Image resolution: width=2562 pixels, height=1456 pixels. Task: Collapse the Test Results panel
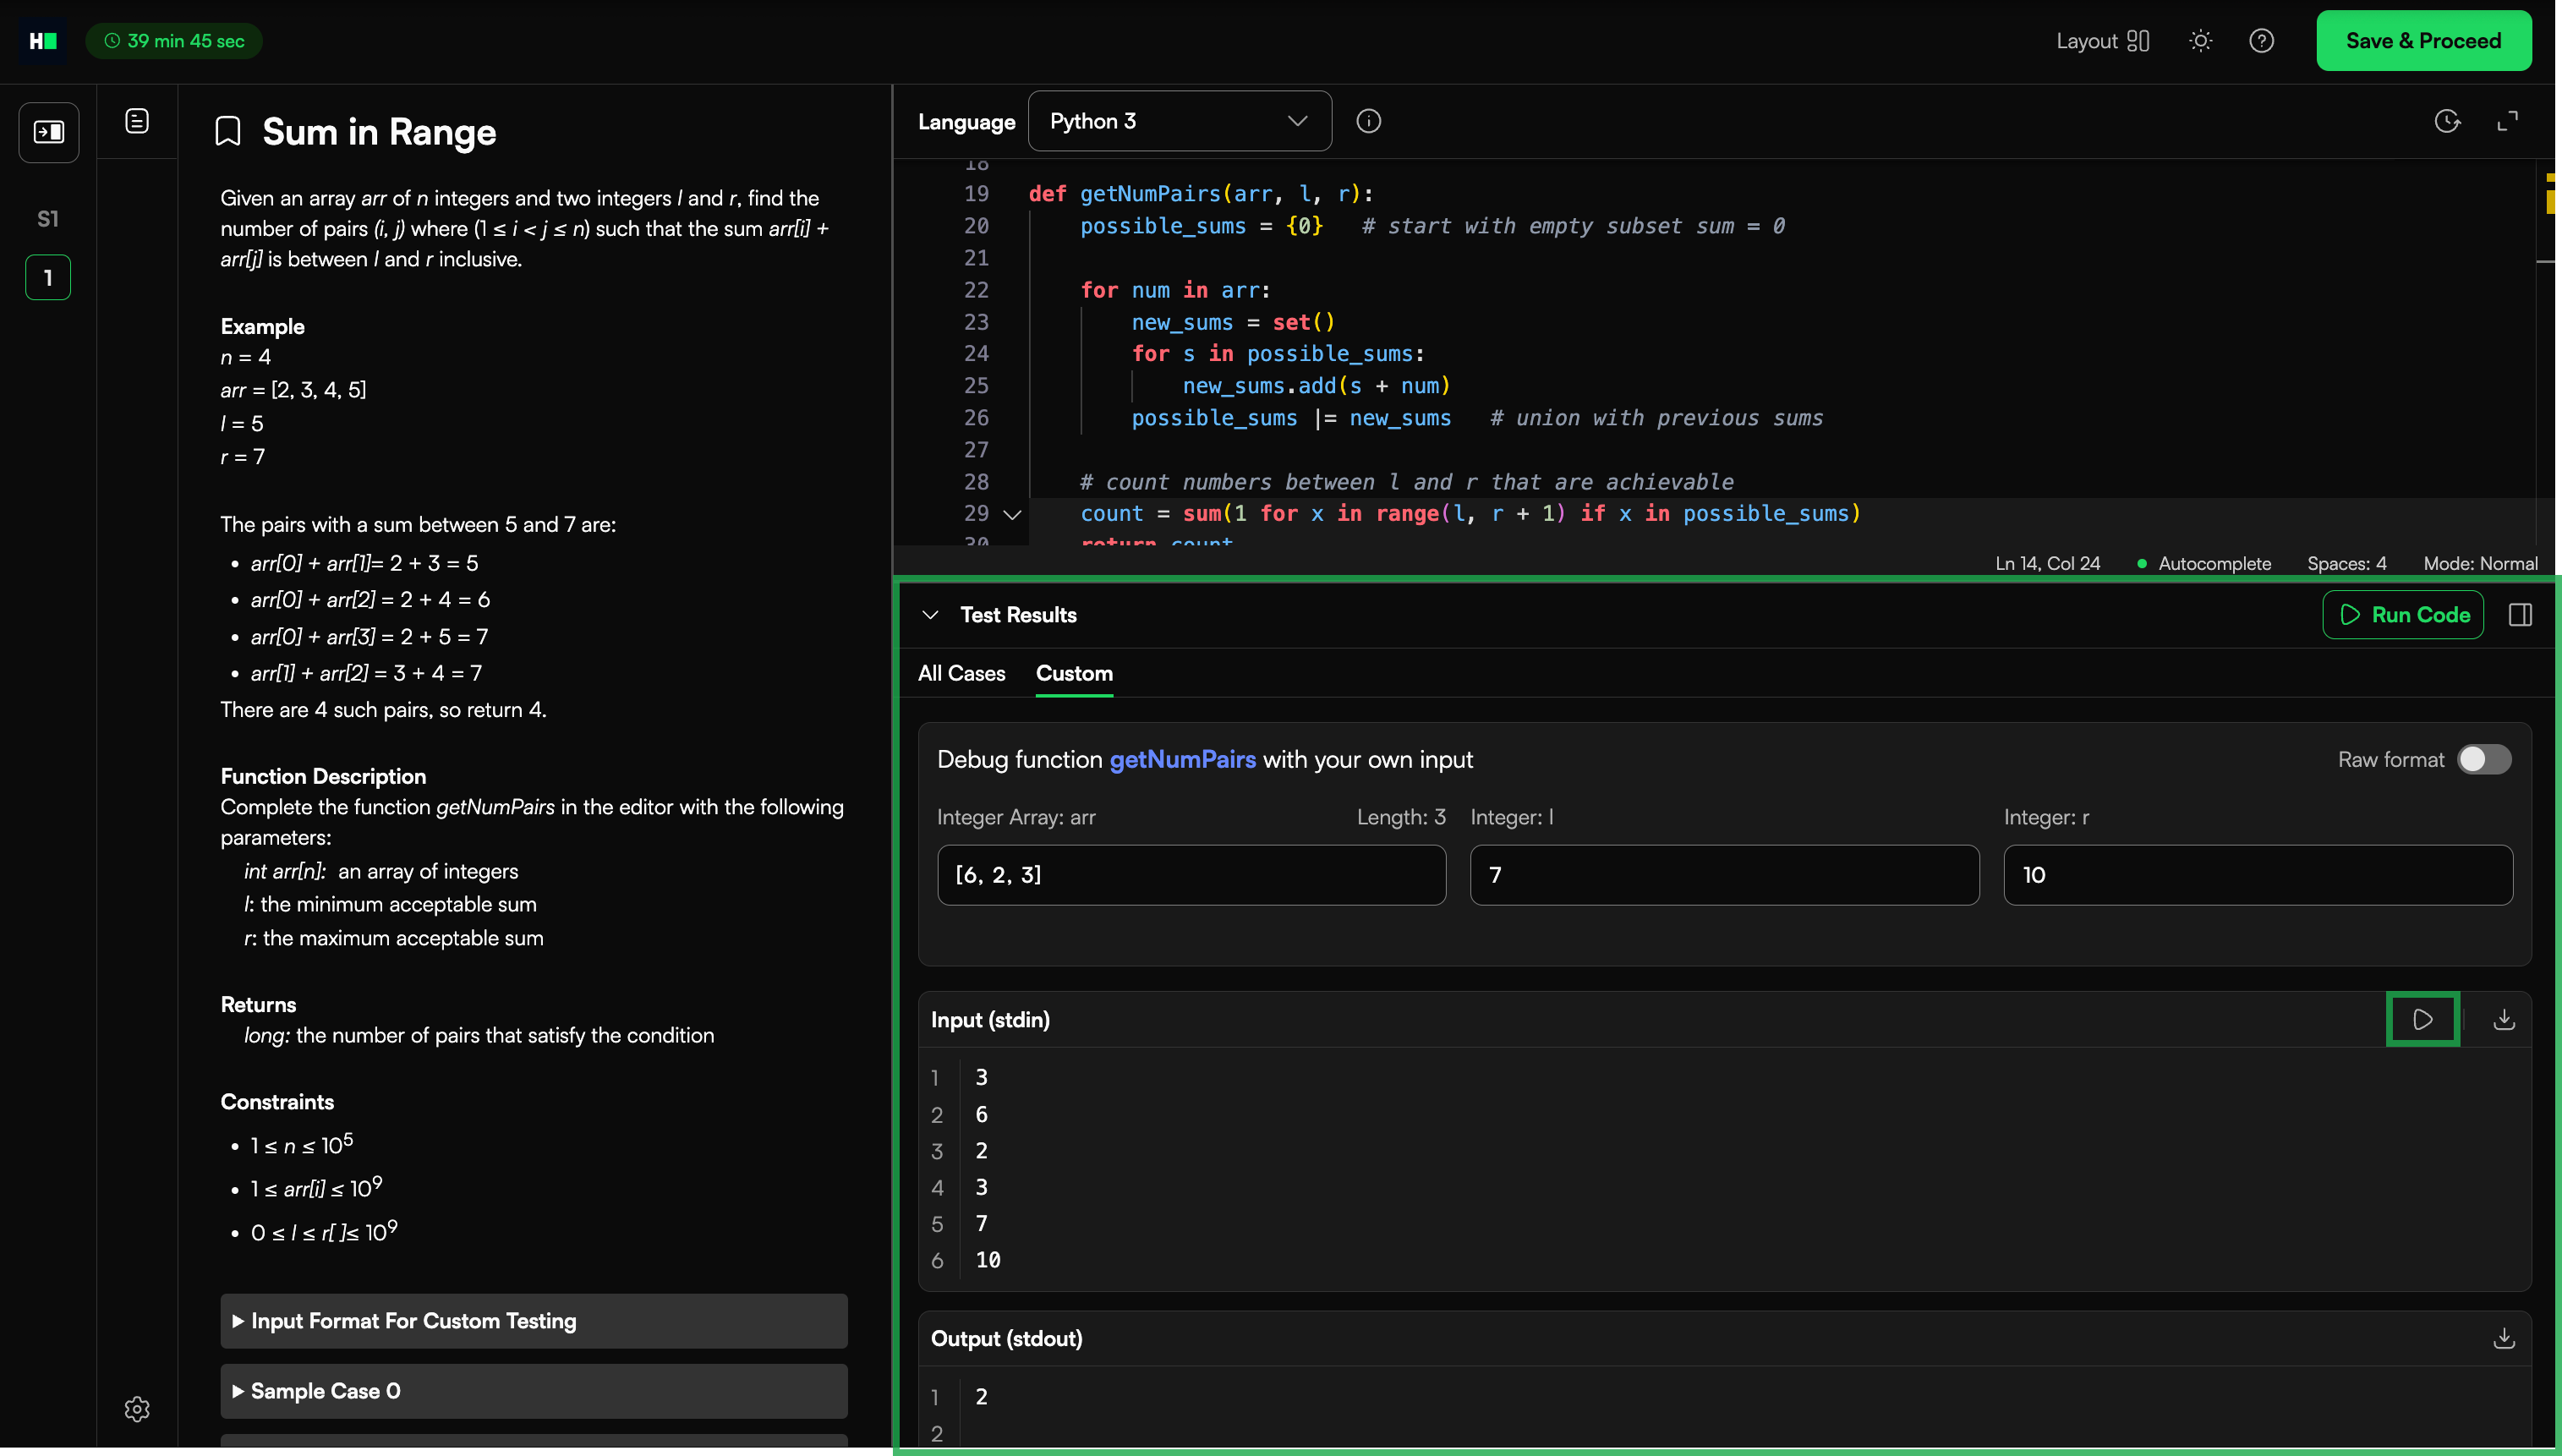point(930,615)
